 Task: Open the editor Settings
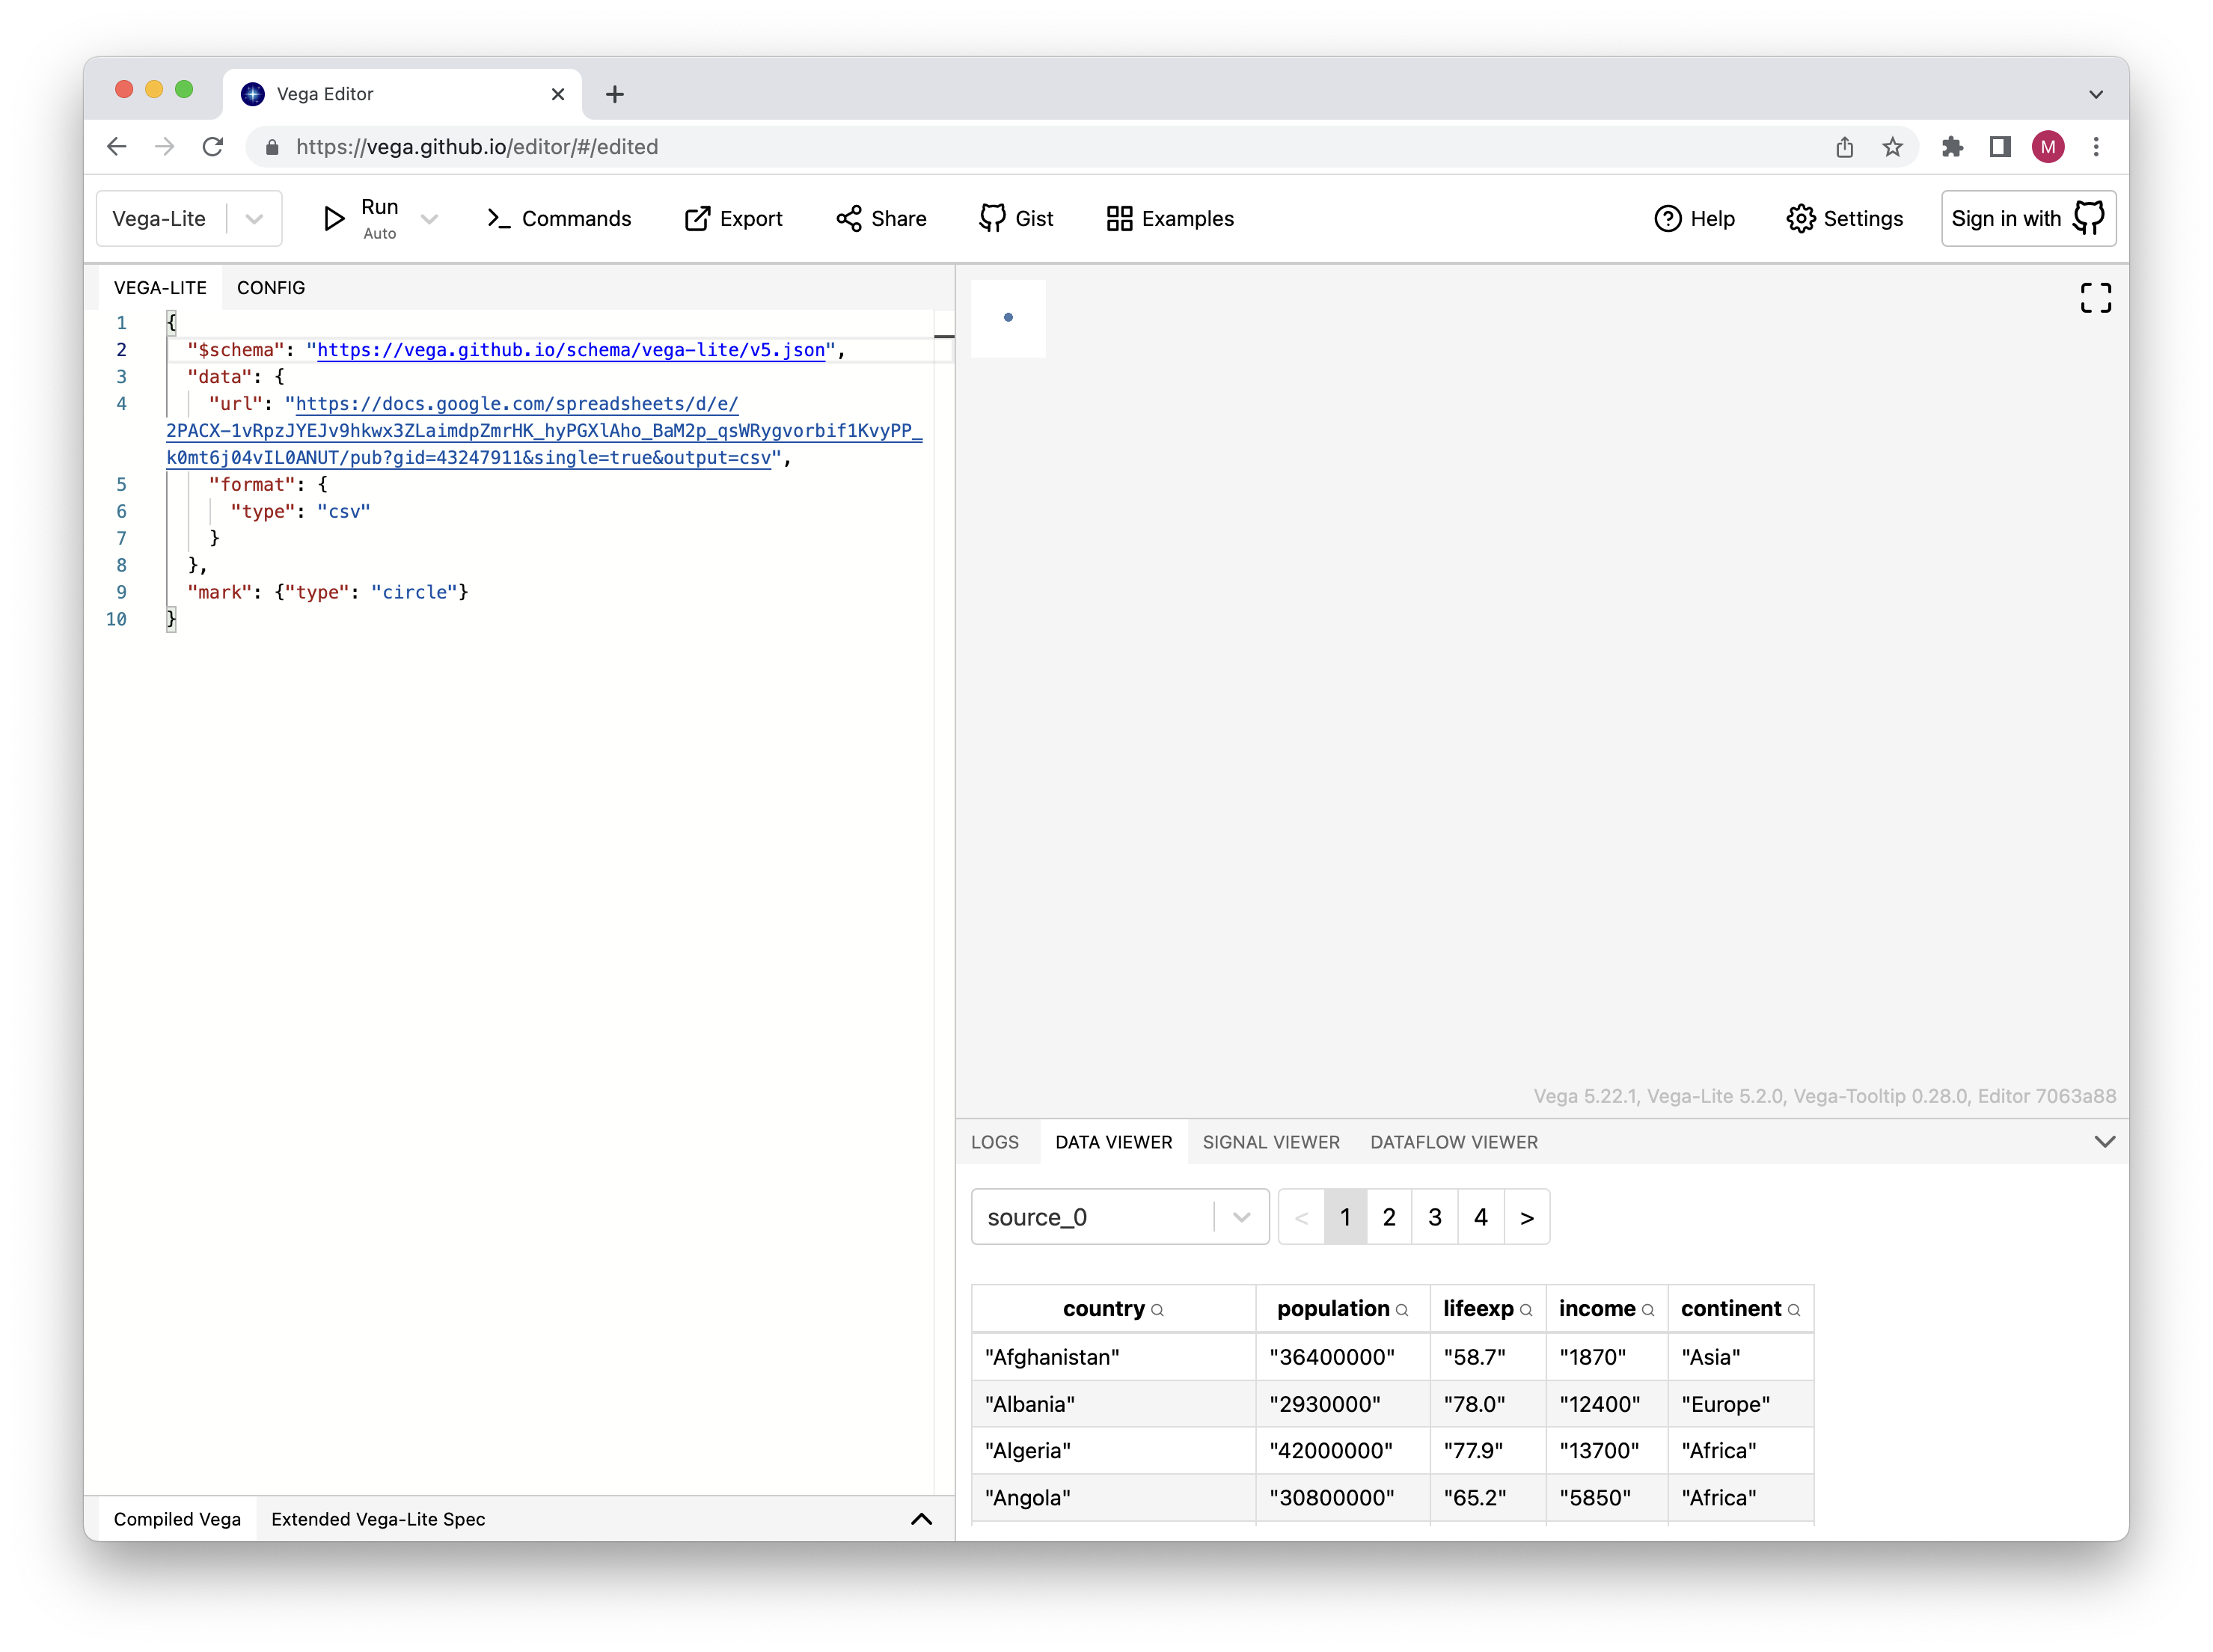click(1844, 218)
